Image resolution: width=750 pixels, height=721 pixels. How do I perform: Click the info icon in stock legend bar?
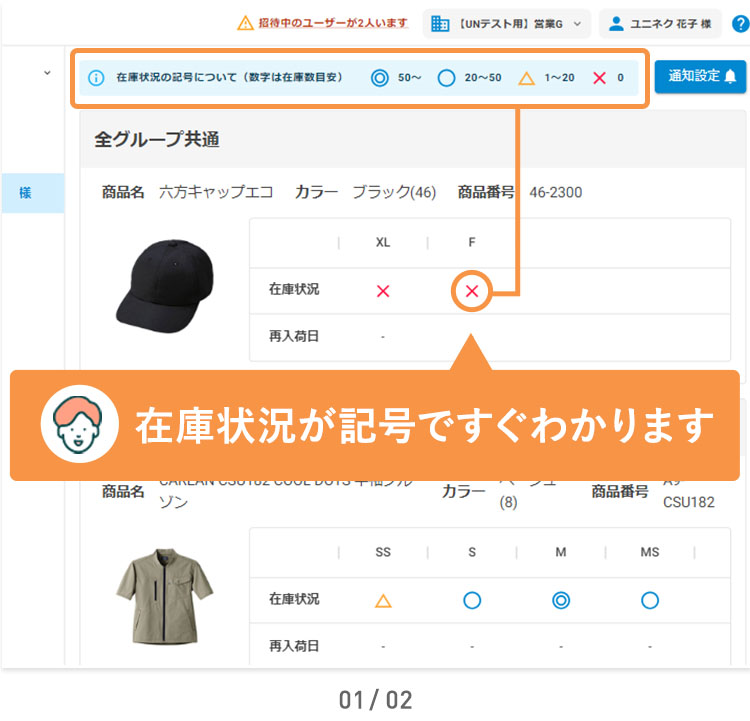coord(96,77)
